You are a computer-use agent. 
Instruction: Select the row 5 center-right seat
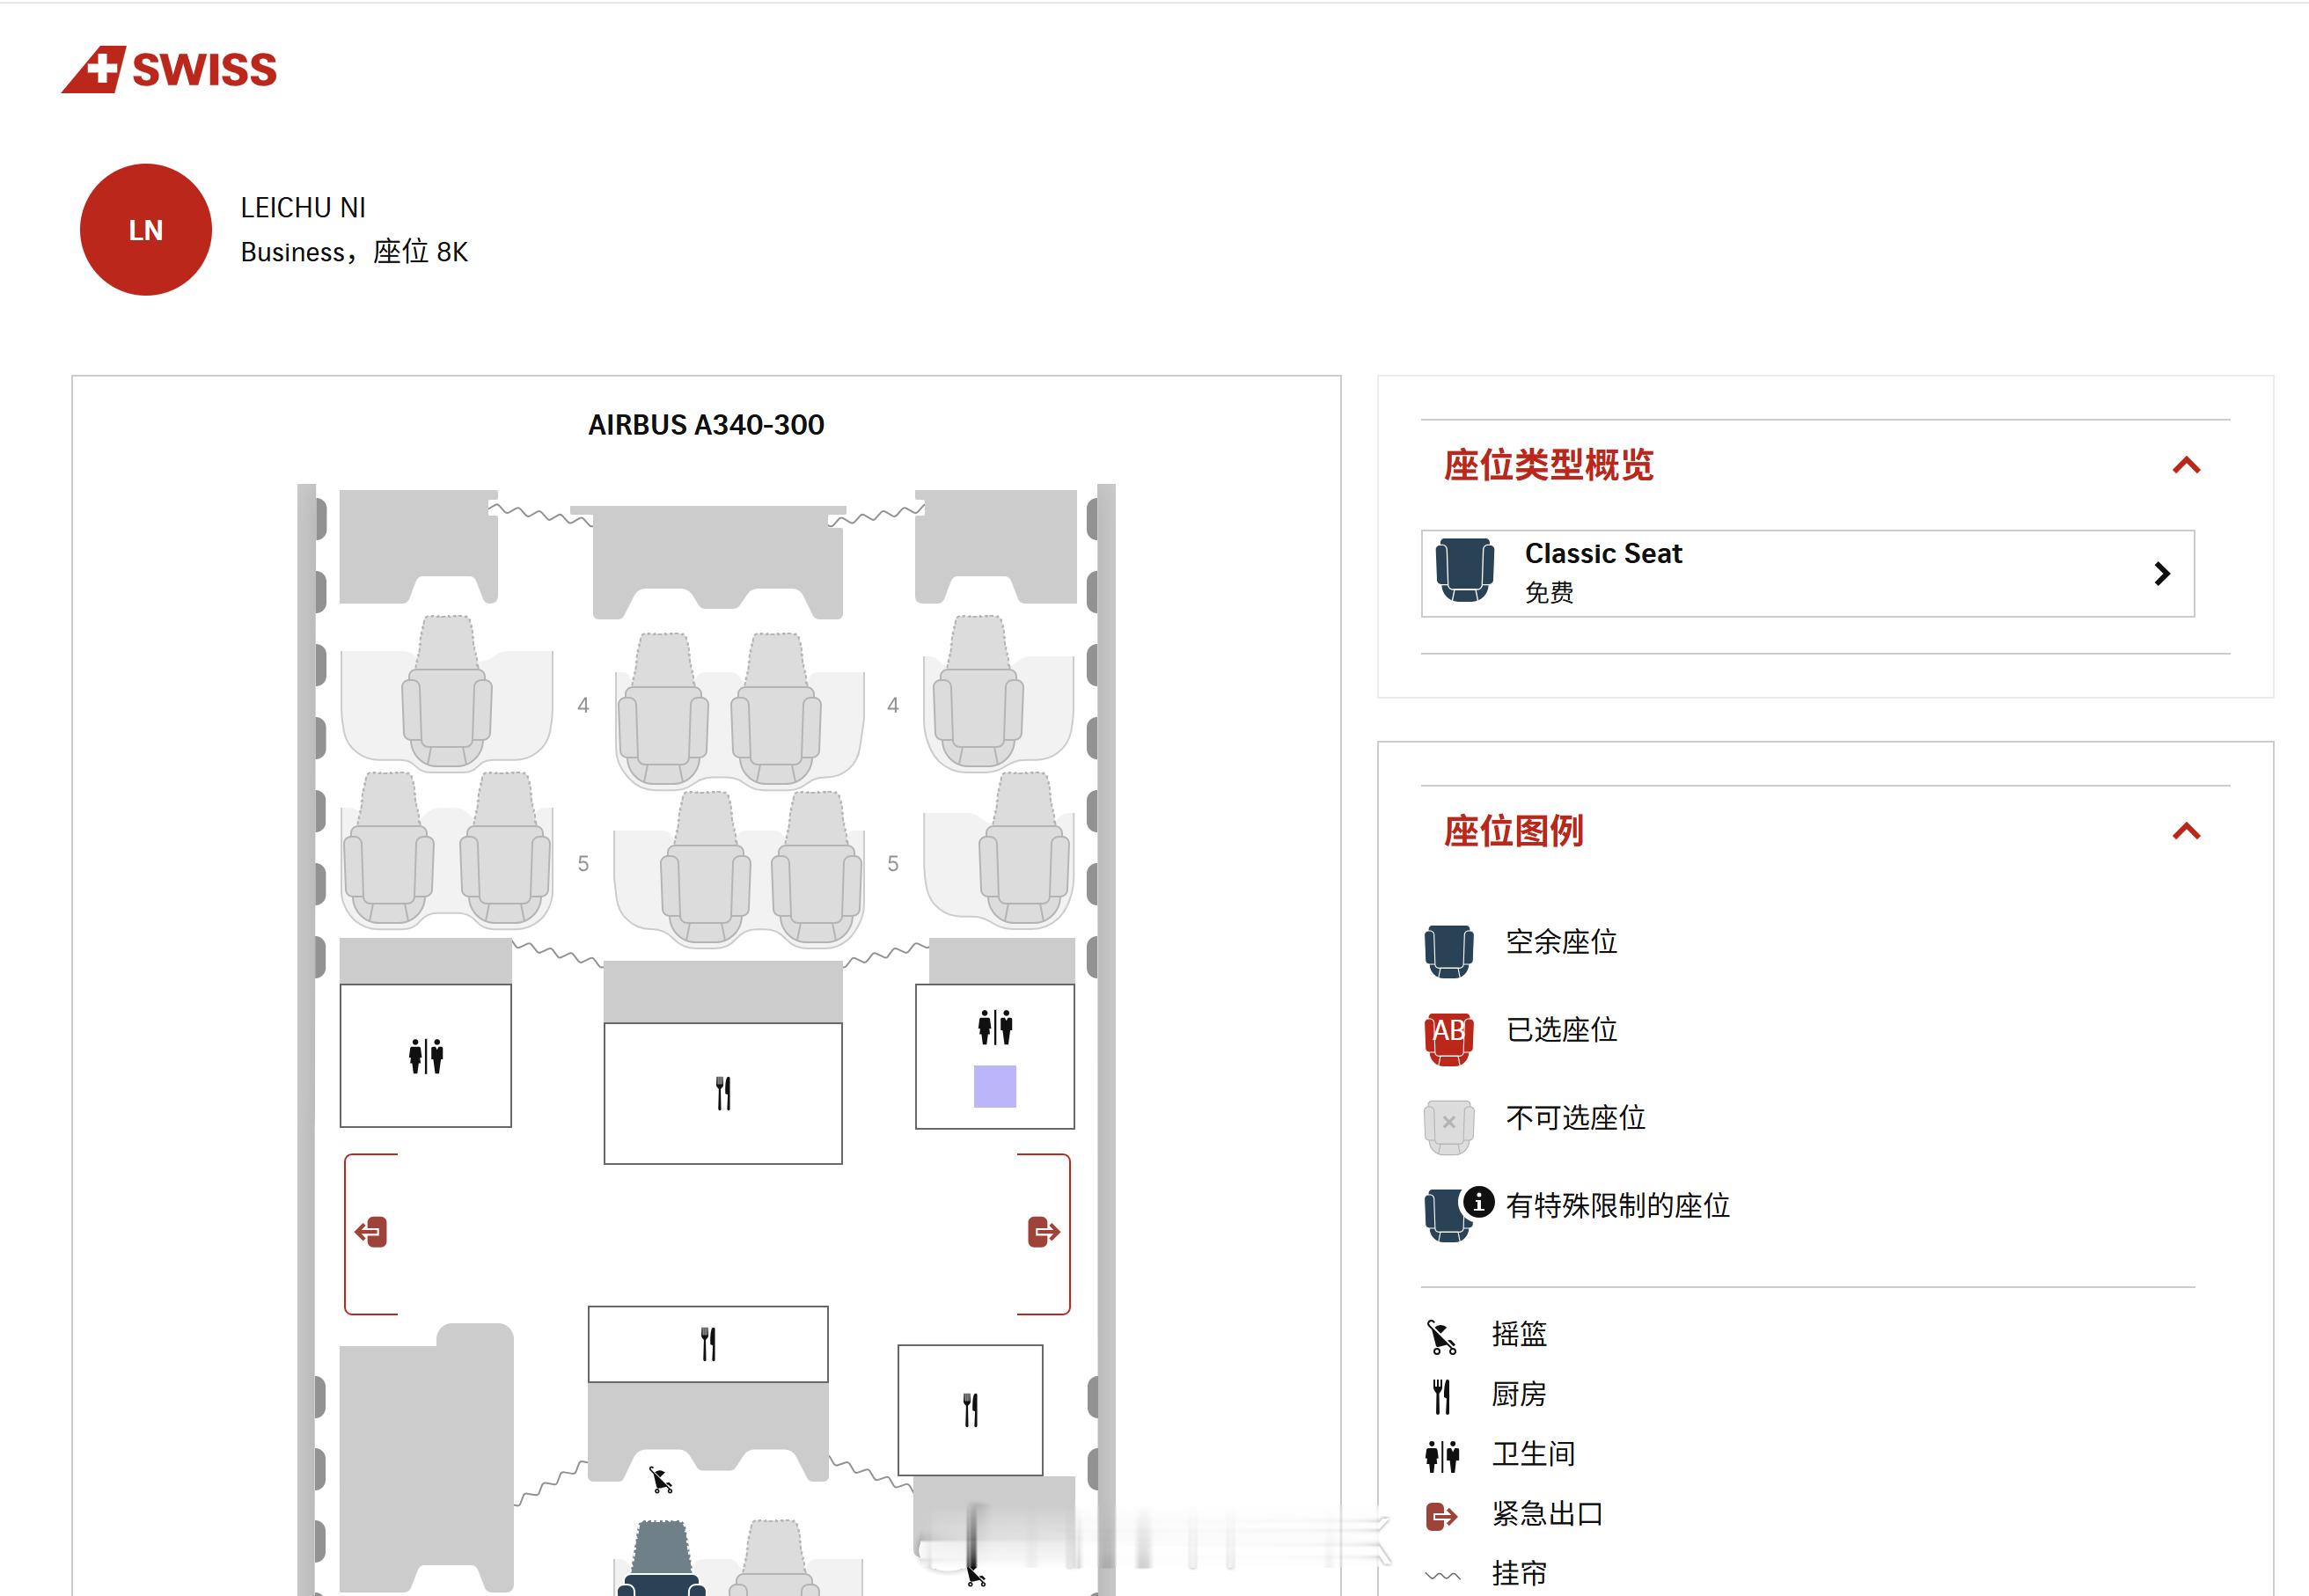tap(817, 867)
